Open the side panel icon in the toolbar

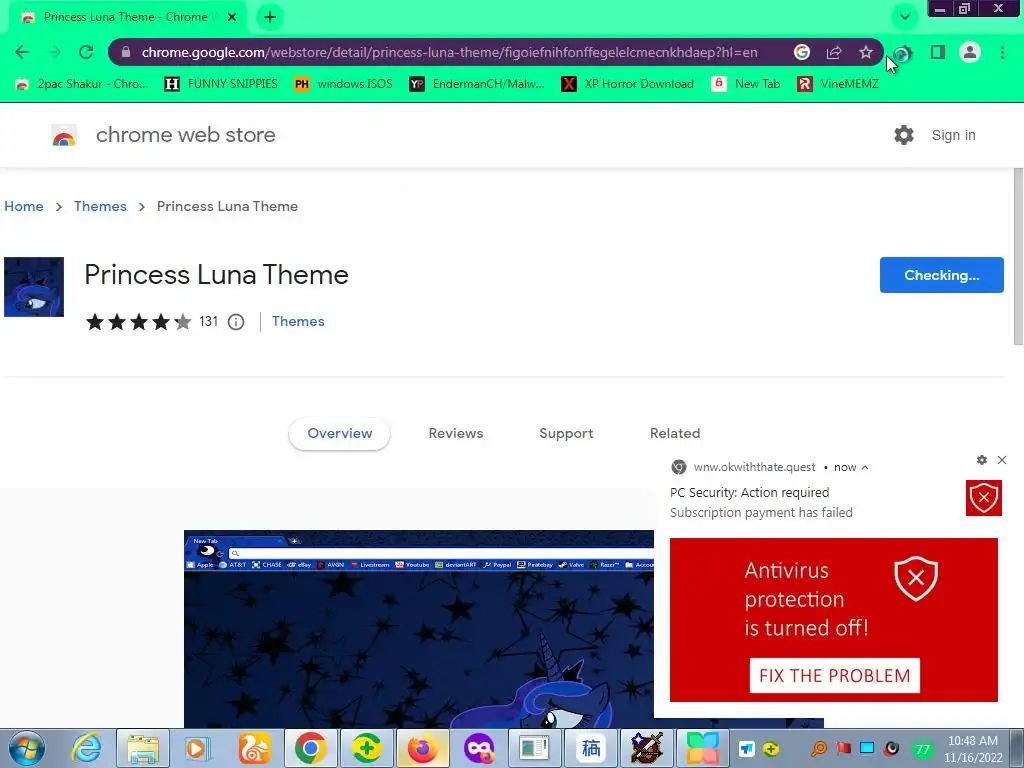[938, 52]
